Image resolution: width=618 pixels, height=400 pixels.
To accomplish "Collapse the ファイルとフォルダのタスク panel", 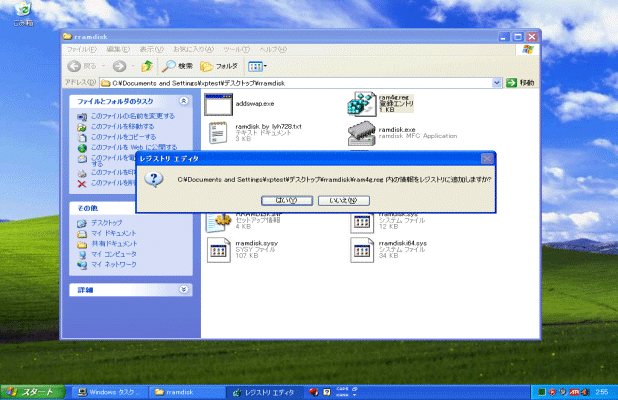I will [183, 101].
